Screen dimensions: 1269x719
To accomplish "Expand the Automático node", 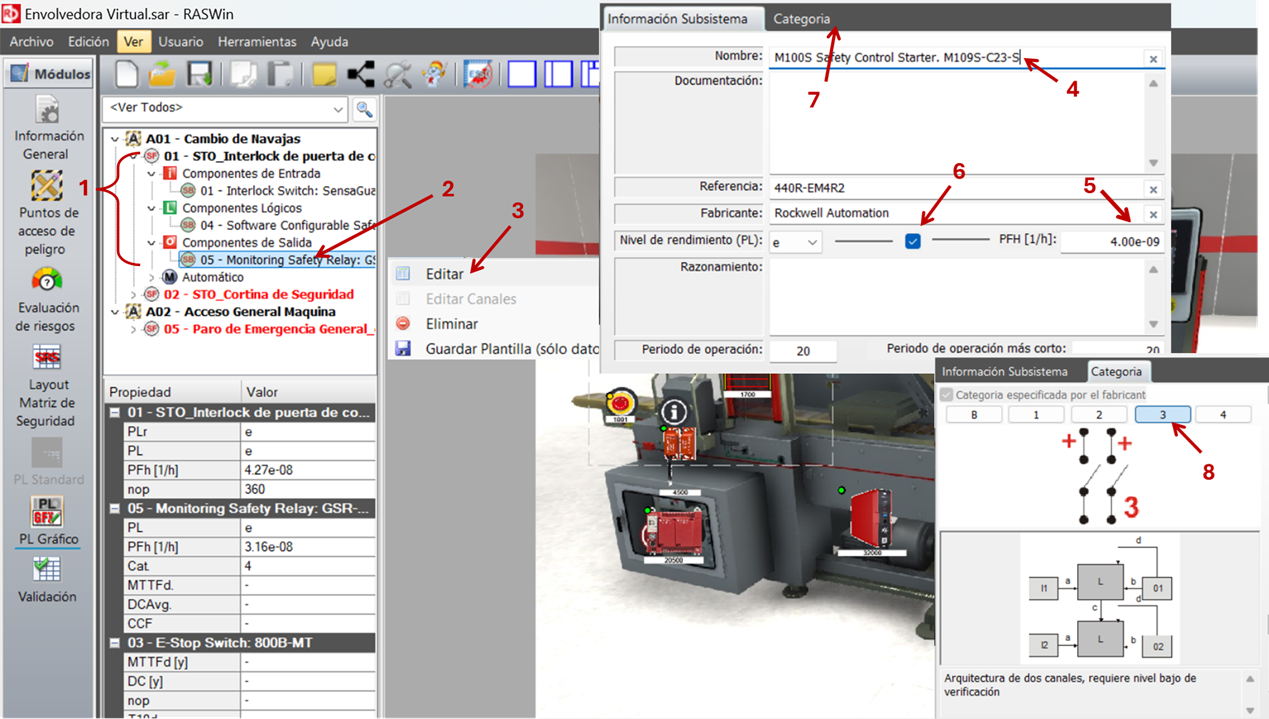I will tap(152, 277).
